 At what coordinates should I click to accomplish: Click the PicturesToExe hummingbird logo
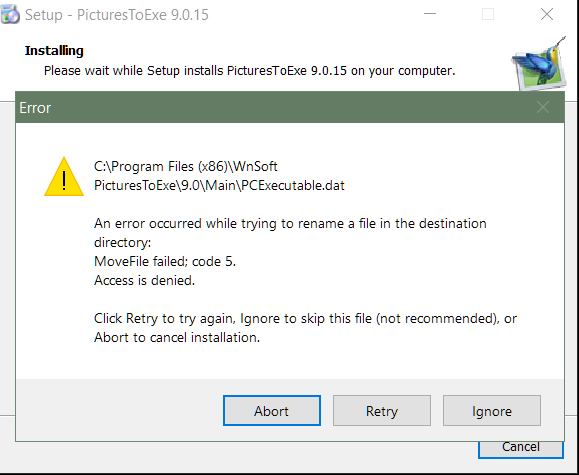(540, 64)
